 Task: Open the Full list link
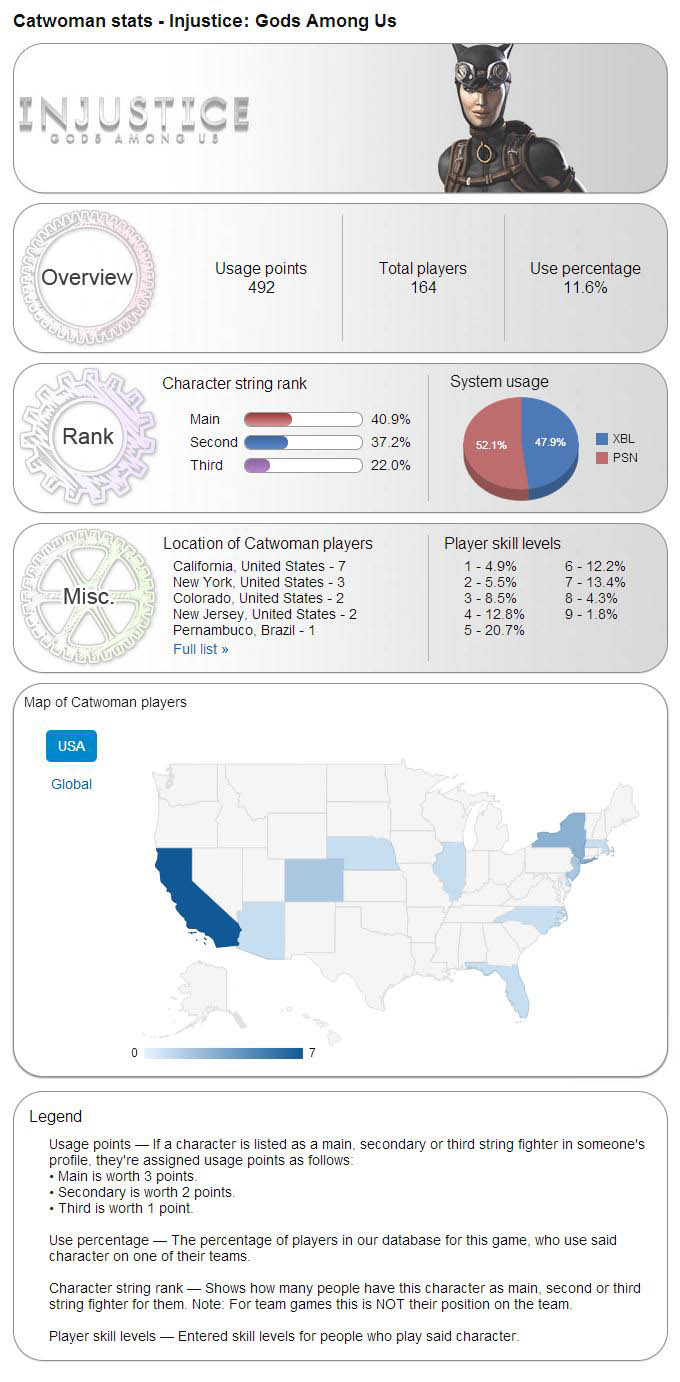click(x=200, y=649)
